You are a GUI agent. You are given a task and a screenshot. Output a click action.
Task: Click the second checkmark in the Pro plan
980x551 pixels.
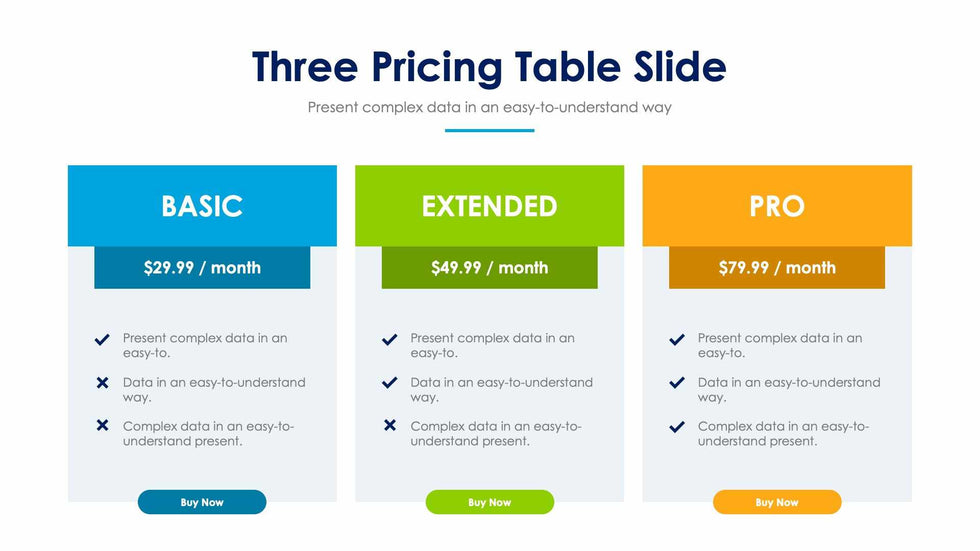[x=677, y=383]
